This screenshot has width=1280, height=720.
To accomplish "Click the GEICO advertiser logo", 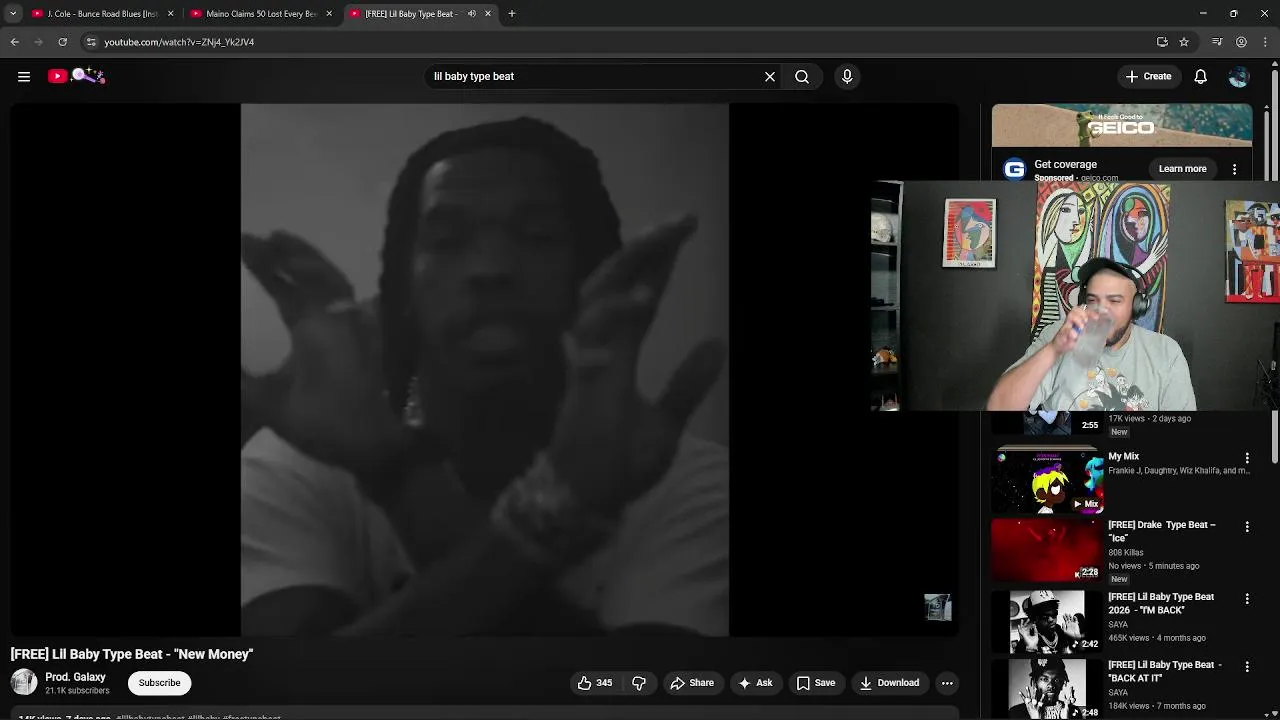I will [x=1014, y=169].
